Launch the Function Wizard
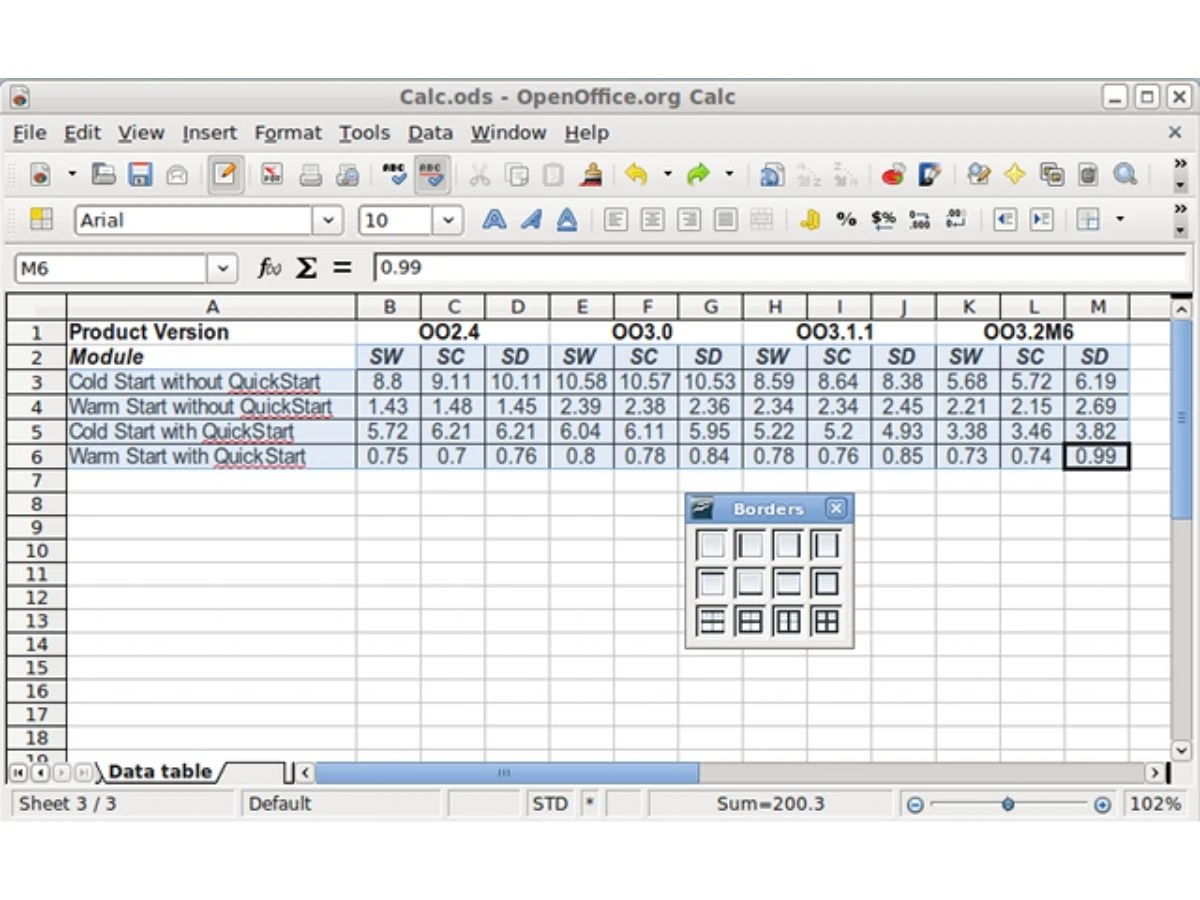This screenshot has width=1200, height=900. pos(268,268)
